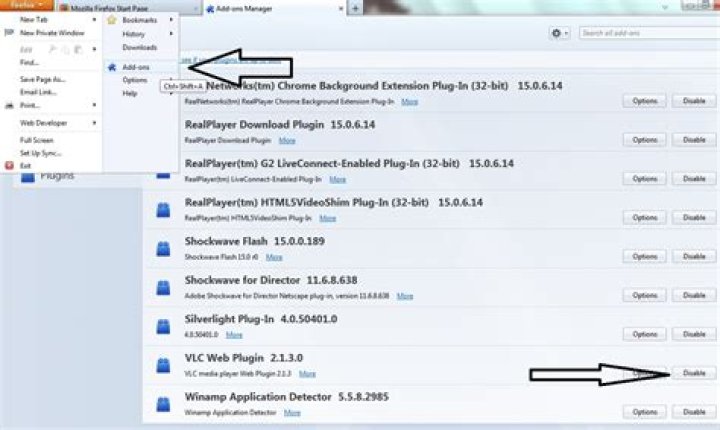
Task: Click the Bookmarks star icon in menu
Action: click(112, 20)
